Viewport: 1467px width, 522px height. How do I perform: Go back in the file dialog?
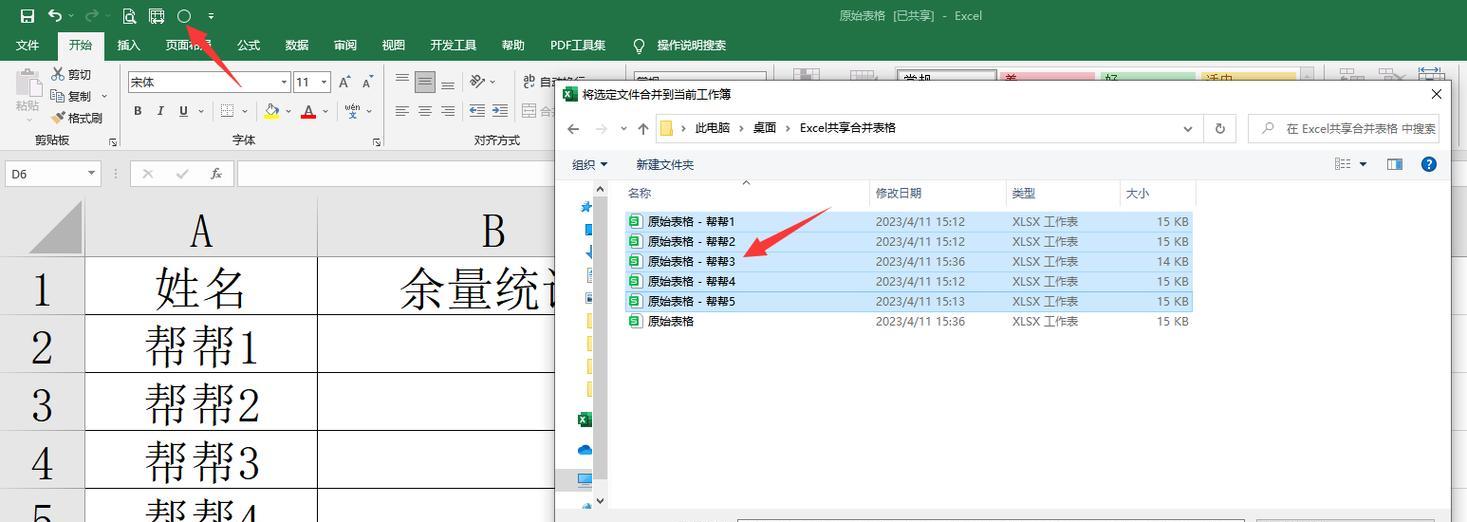click(x=573, y=128)
